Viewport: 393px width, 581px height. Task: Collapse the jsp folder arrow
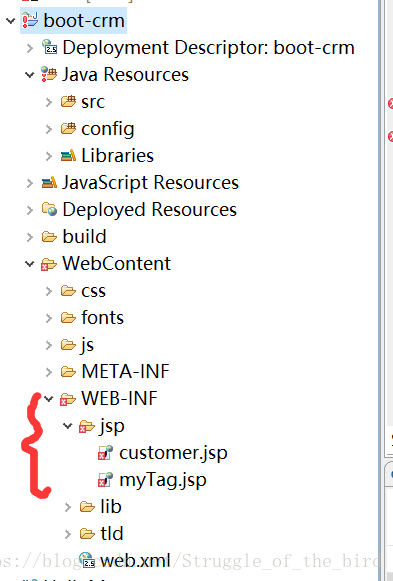click(x=67, y=426)
